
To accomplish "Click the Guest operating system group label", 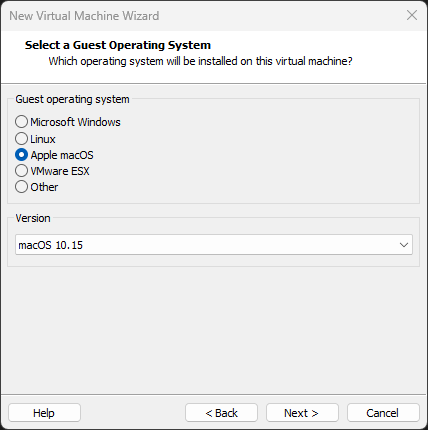I will coord(72,99).
